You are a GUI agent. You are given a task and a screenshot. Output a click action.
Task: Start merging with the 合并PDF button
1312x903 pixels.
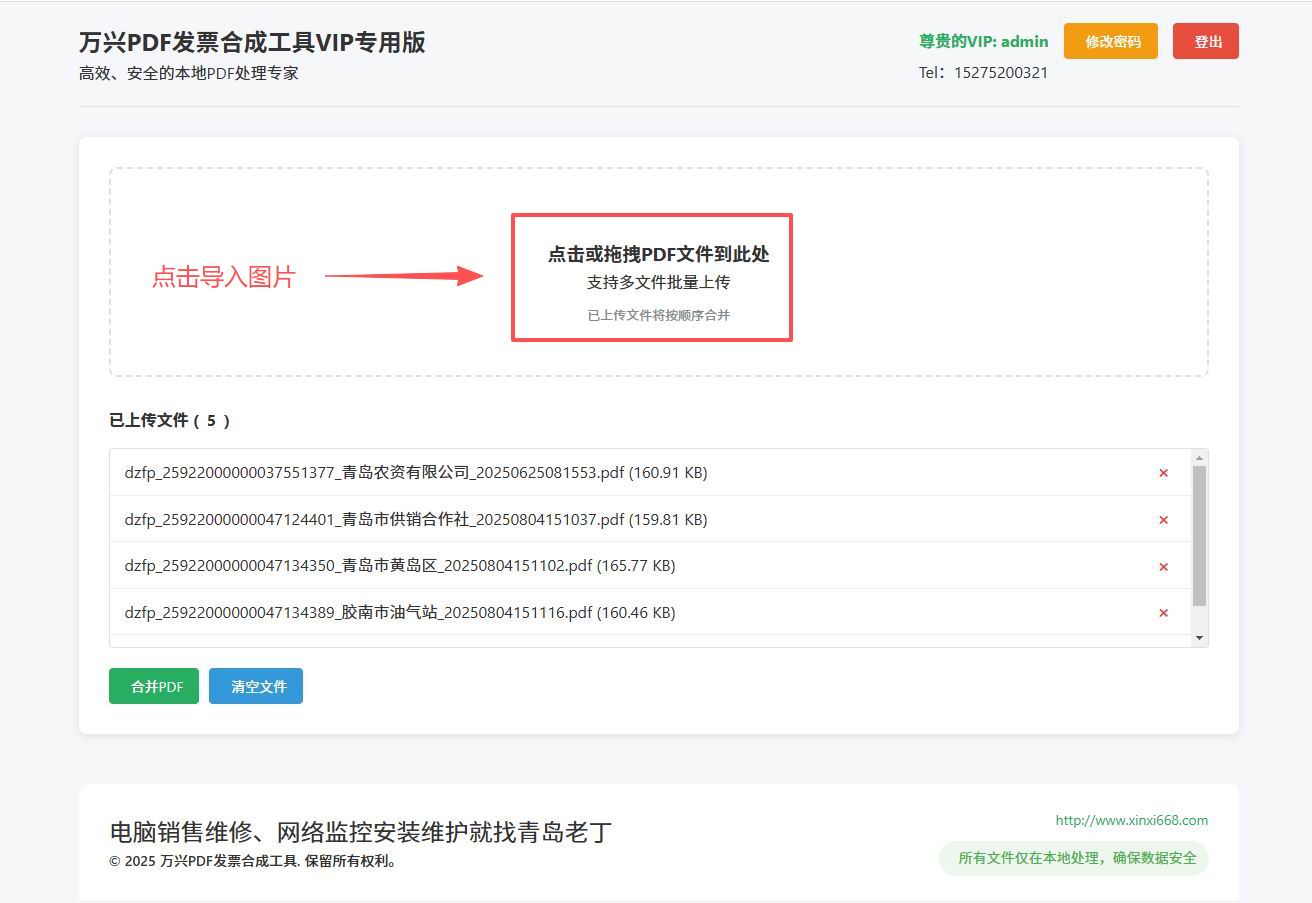click(153, 686)
